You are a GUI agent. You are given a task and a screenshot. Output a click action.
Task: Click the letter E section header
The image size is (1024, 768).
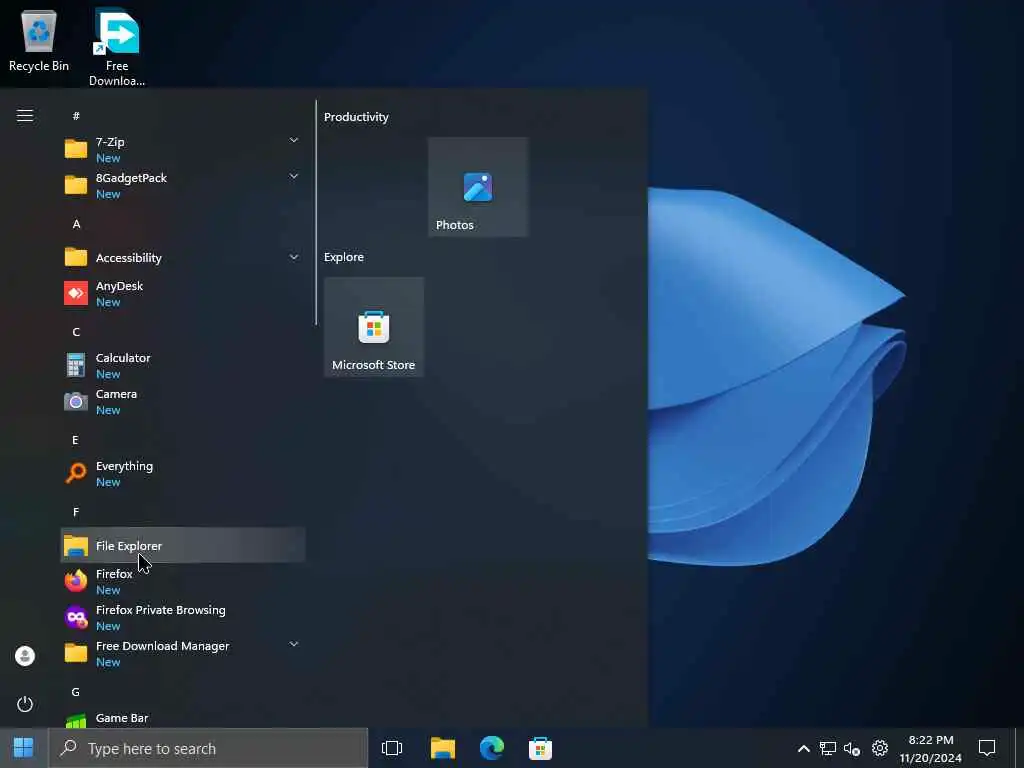point(75,440)
